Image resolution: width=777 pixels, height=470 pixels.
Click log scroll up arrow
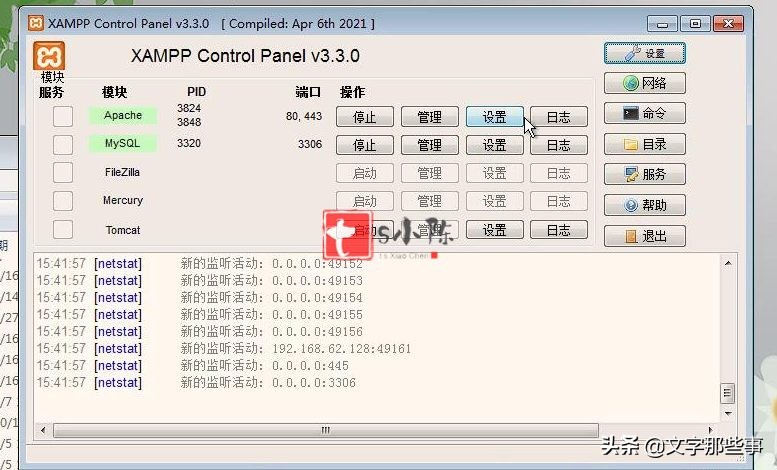click(728, 263)
